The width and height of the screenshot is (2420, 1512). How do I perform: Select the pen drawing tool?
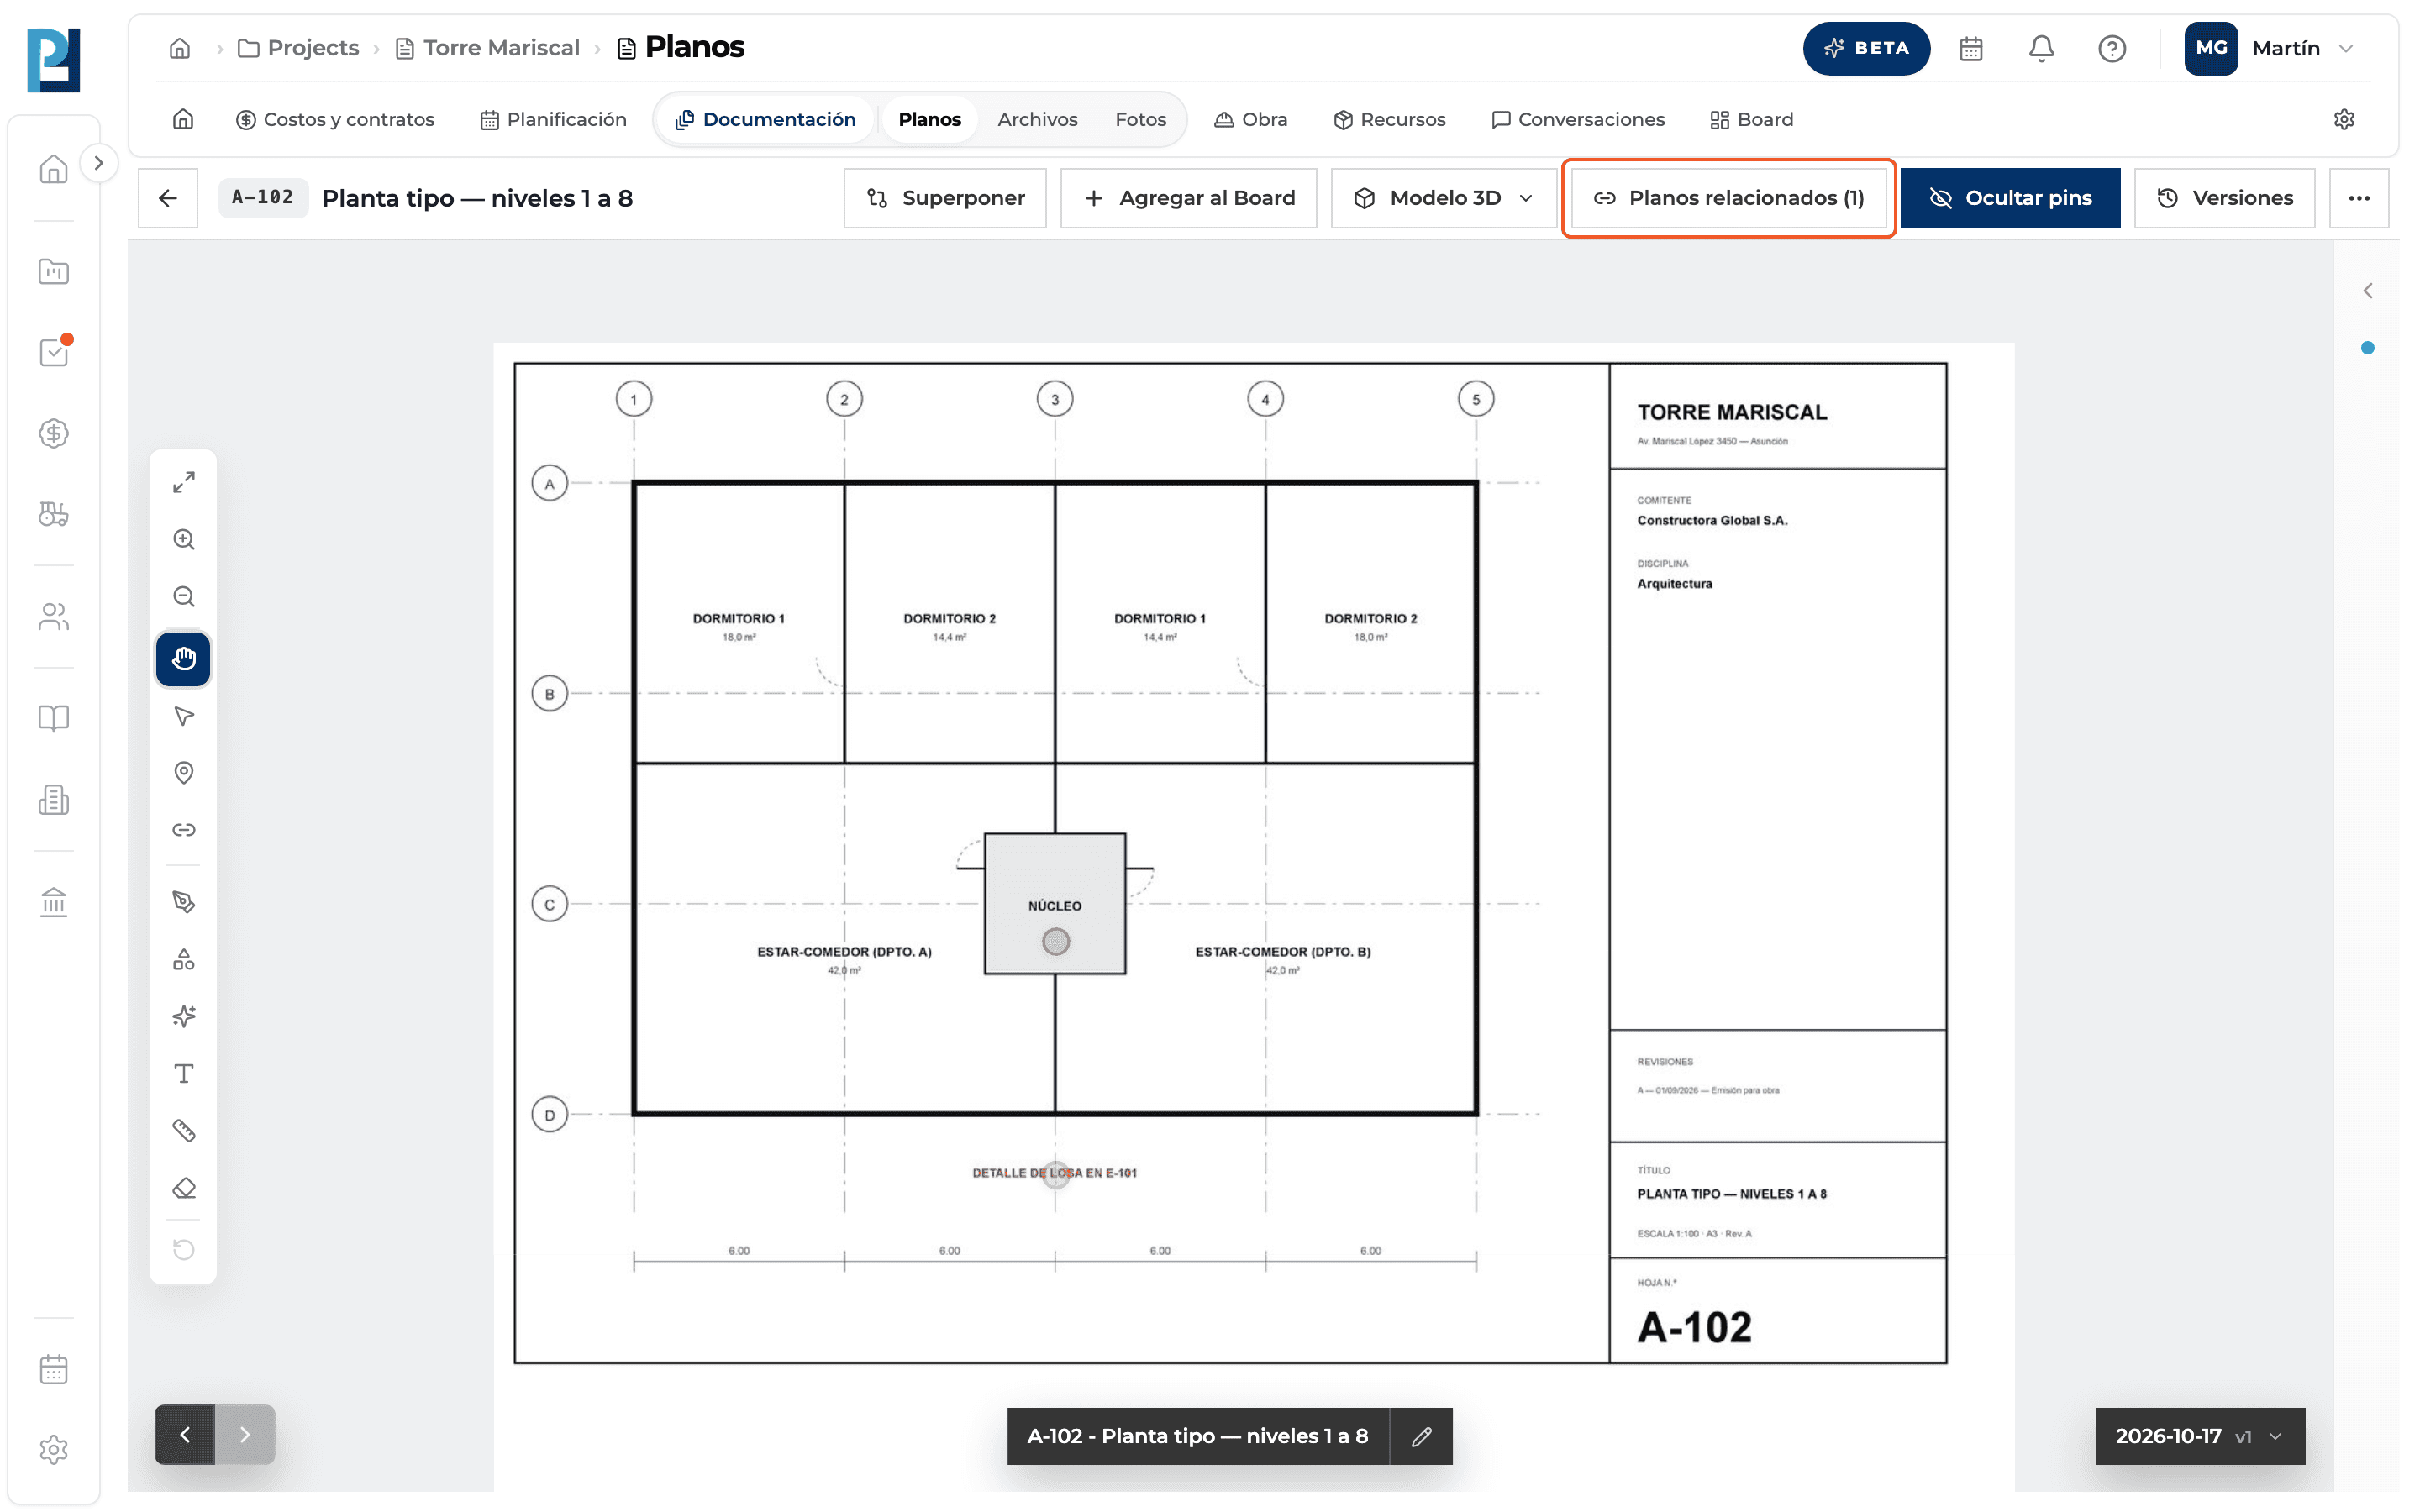[183, 902]
